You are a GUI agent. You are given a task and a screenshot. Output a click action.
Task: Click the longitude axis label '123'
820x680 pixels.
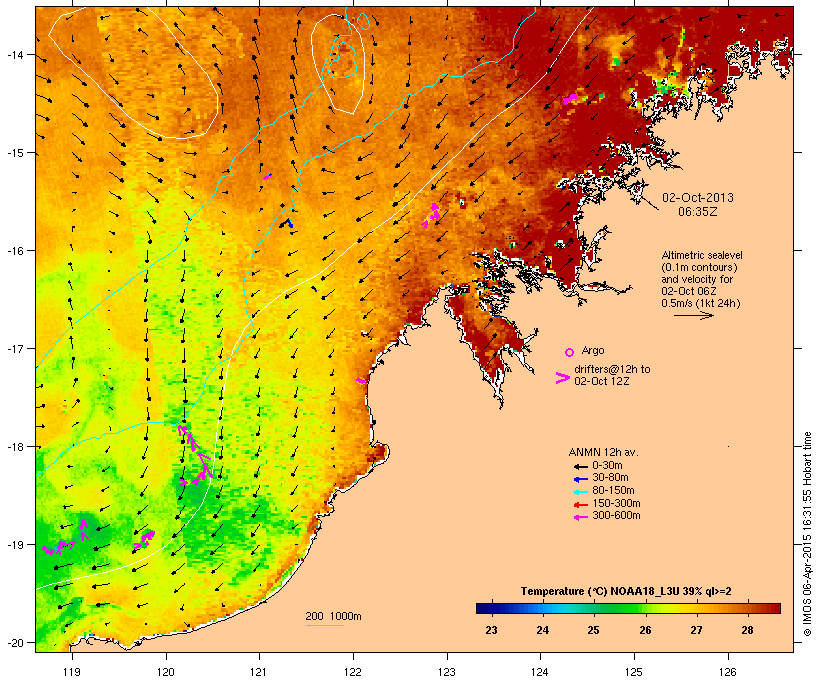447,671
